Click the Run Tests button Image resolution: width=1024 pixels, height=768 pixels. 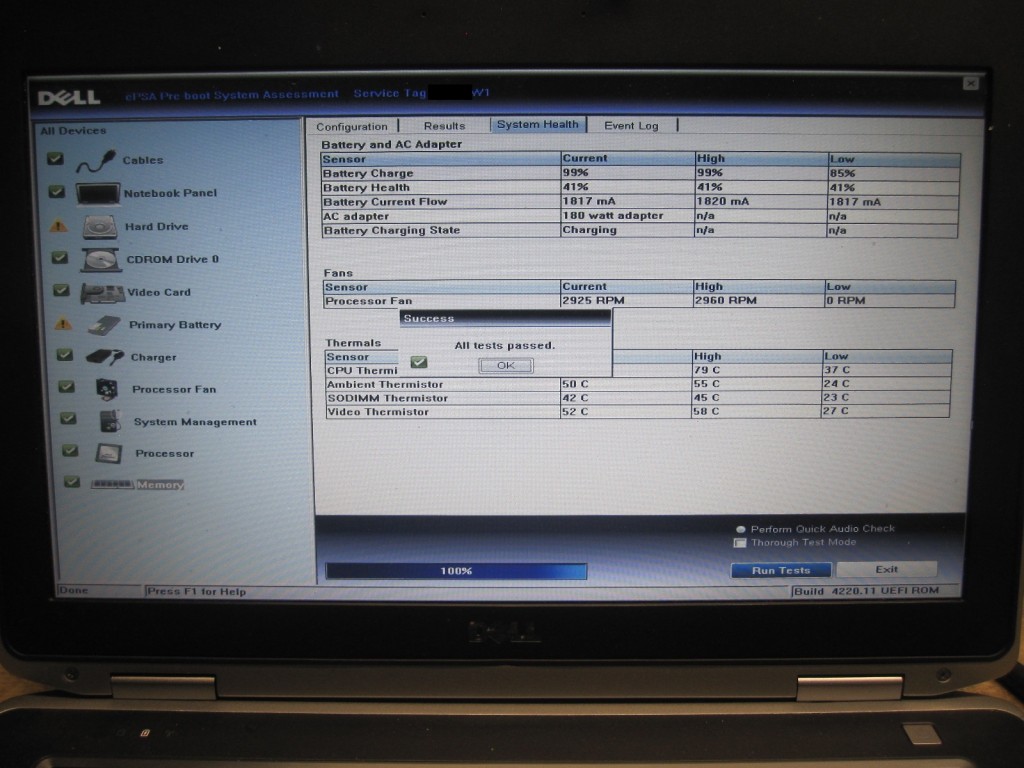pos(781,570)
